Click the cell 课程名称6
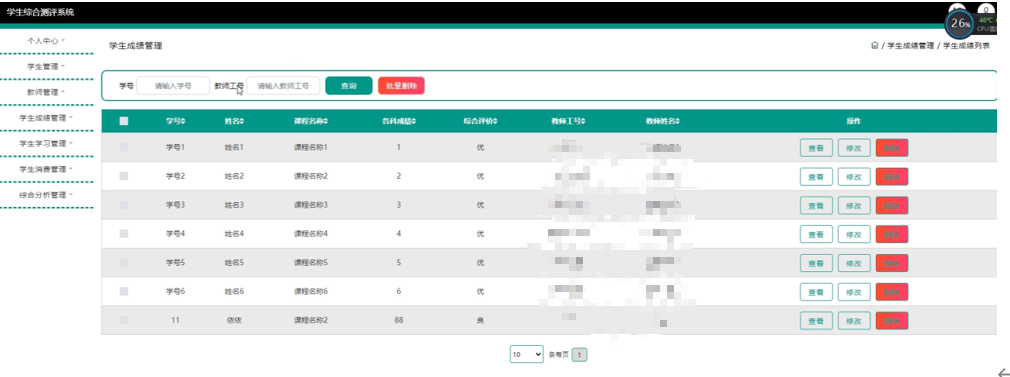 point(310,292)
